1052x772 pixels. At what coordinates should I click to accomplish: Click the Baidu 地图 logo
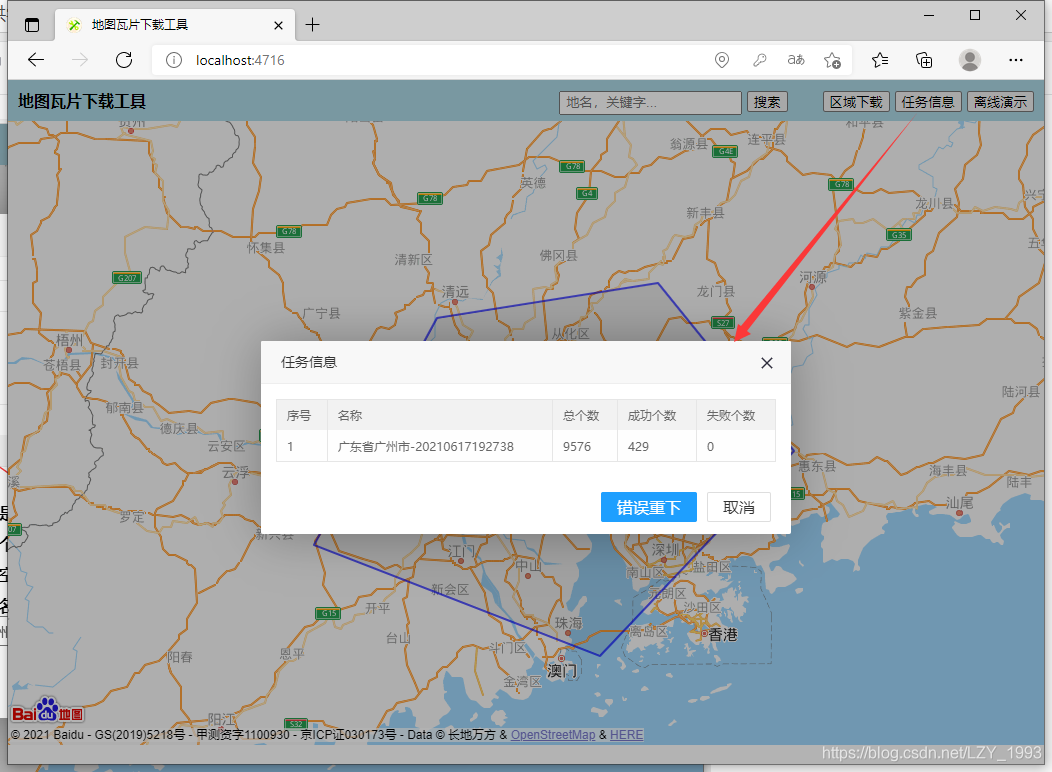(x=48, y=710)
